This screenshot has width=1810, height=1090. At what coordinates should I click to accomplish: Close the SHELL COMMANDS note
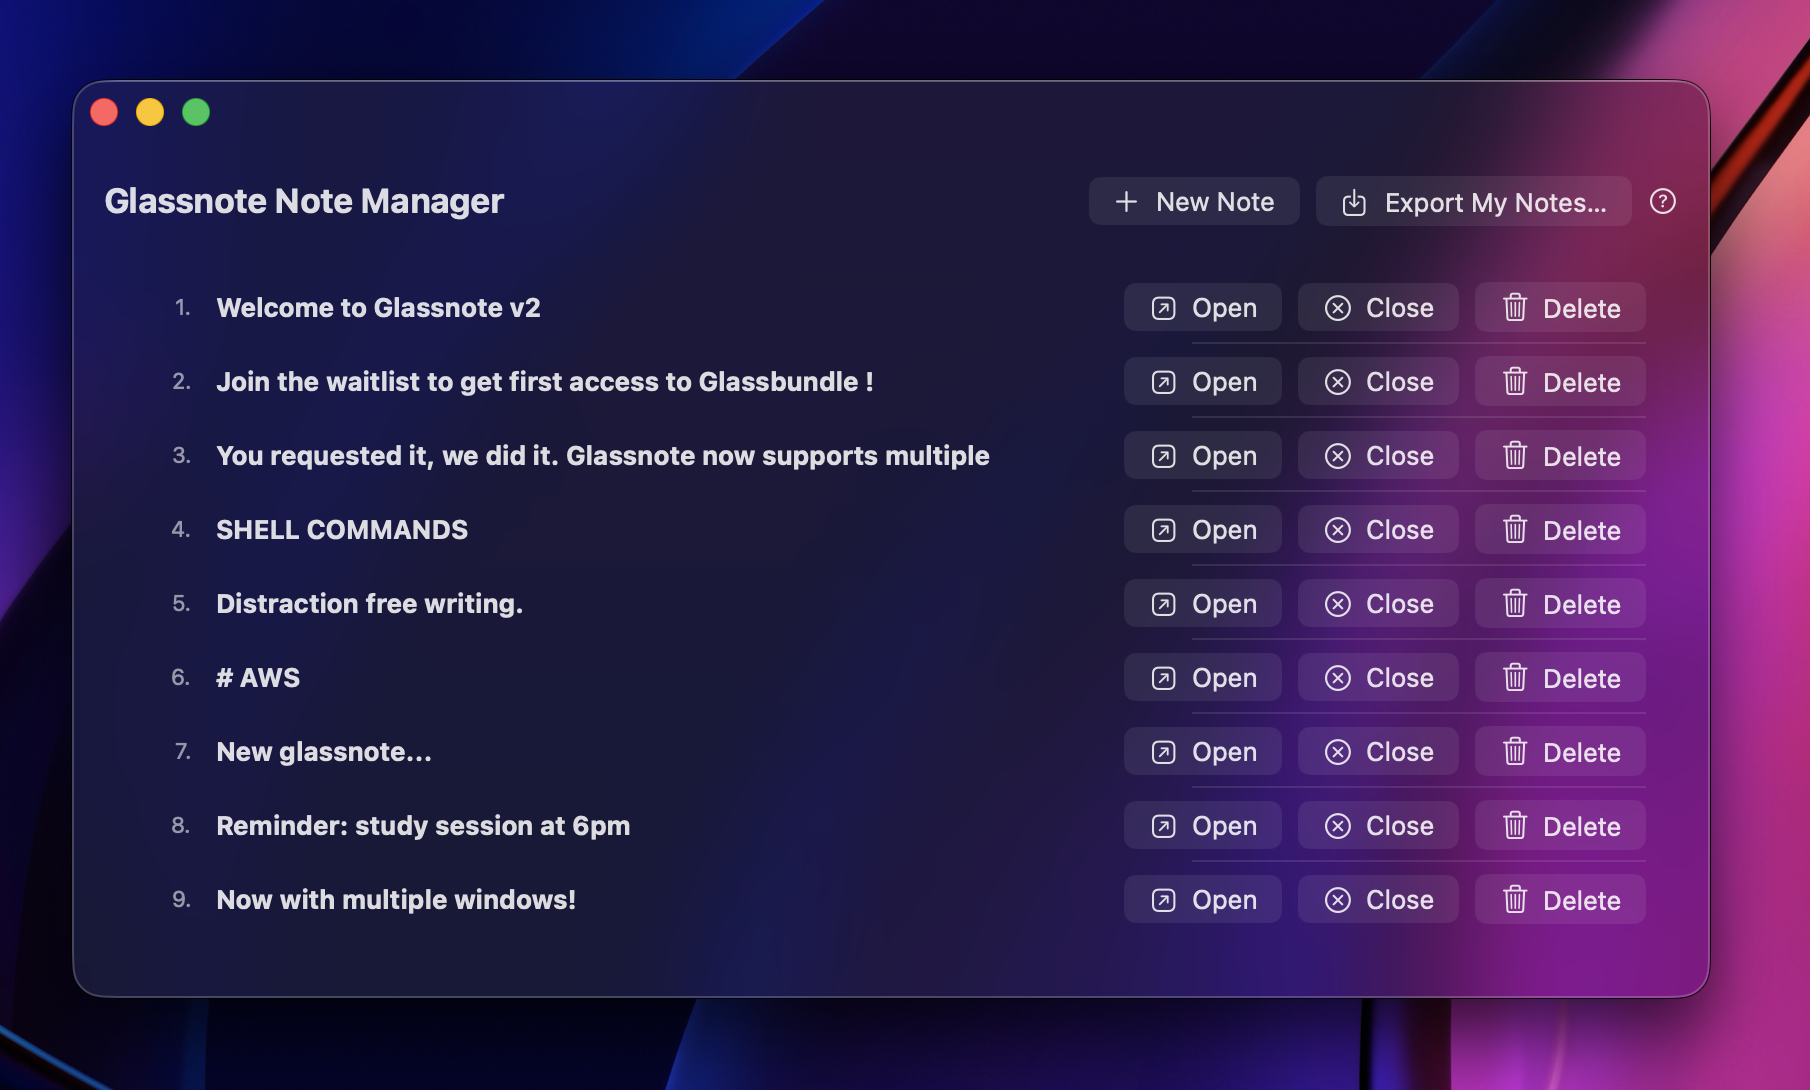click(1378, 530)
